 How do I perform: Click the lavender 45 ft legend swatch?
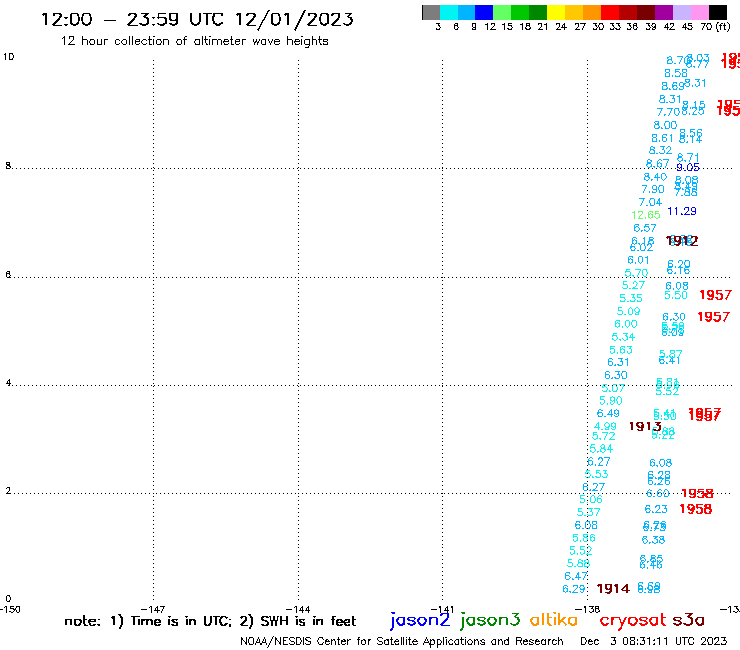click(x=681, y=12)
